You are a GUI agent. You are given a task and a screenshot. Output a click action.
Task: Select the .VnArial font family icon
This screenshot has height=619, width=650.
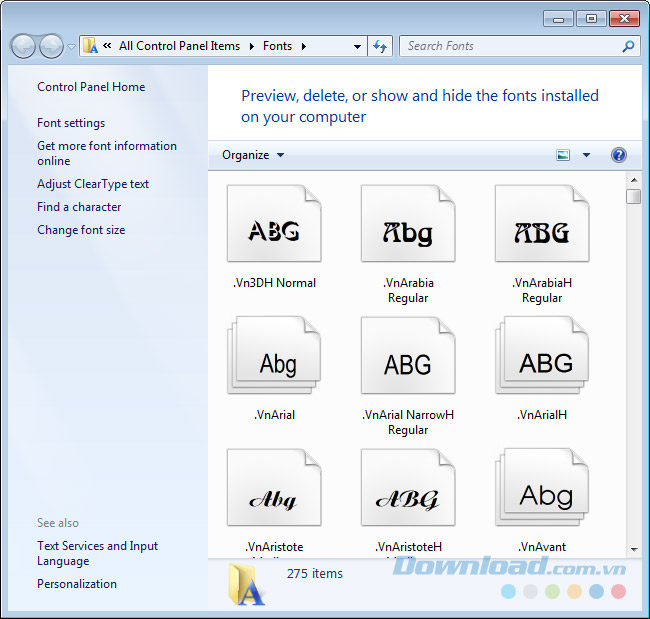coord(274,355)
